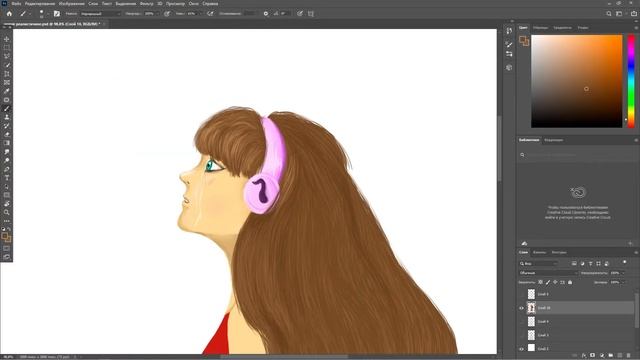The height and width of the screenshot is (360, 640).
Task: Switch to the Каналы tab
Action: [x=539, y=253]
